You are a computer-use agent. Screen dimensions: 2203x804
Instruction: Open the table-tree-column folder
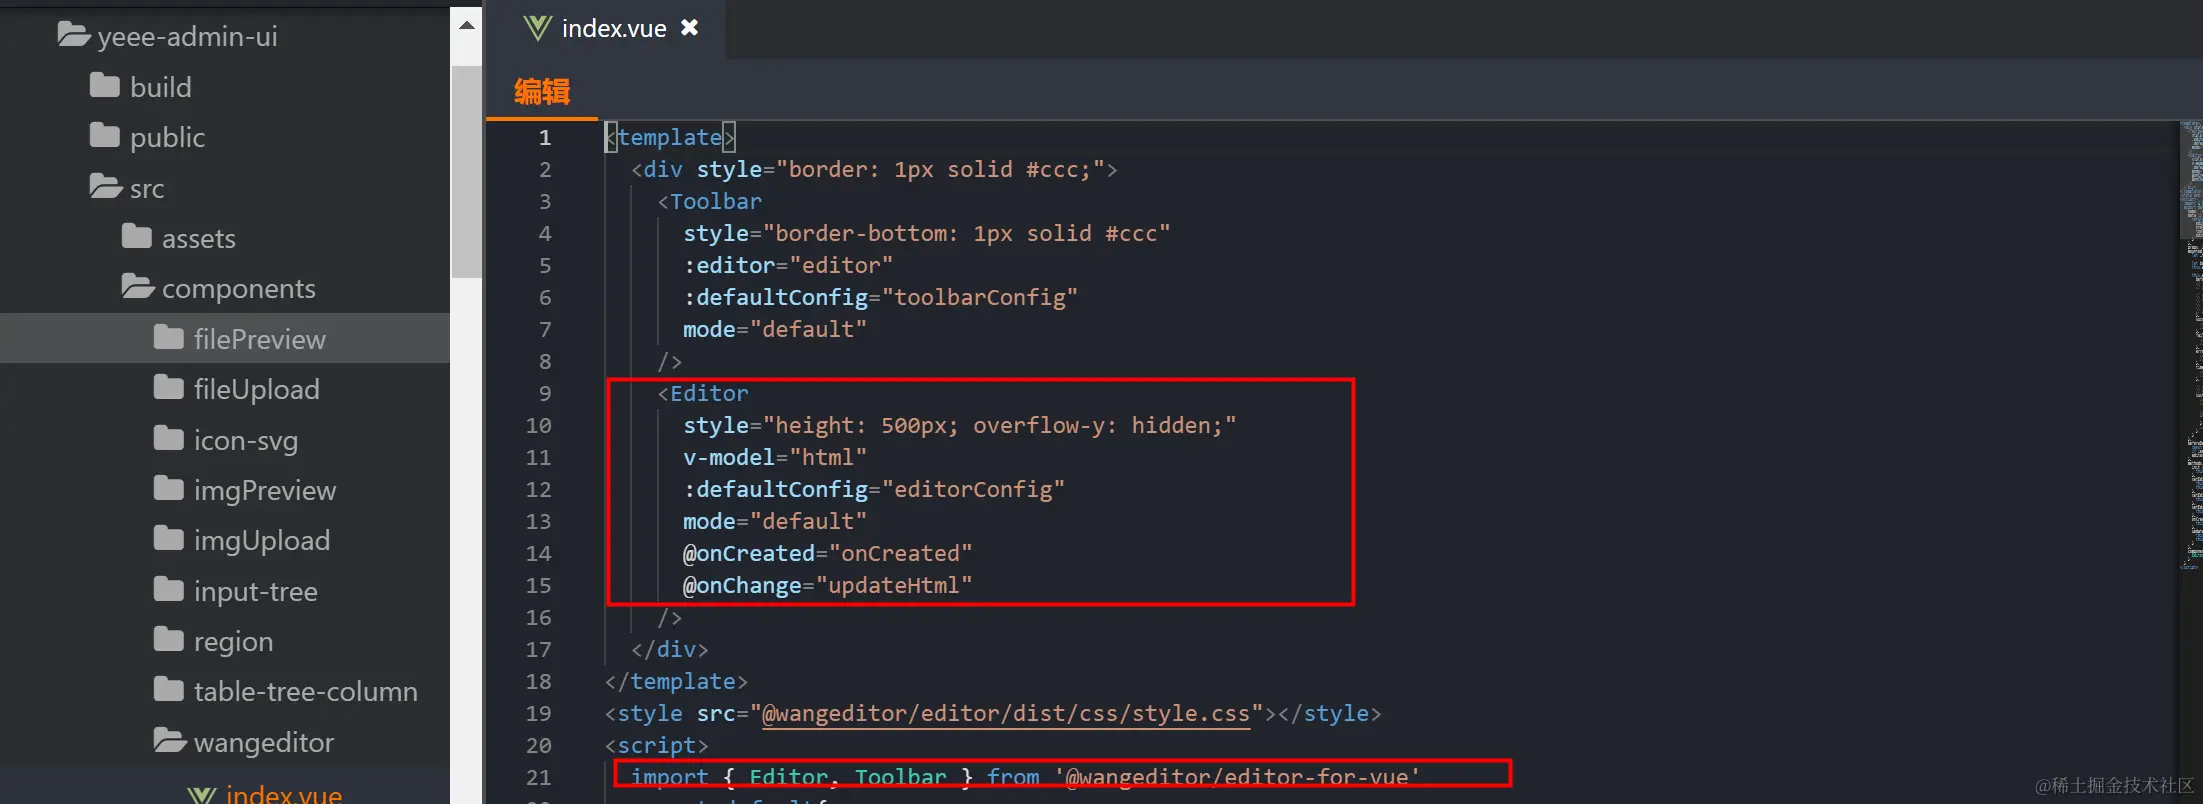coord(306,691)
